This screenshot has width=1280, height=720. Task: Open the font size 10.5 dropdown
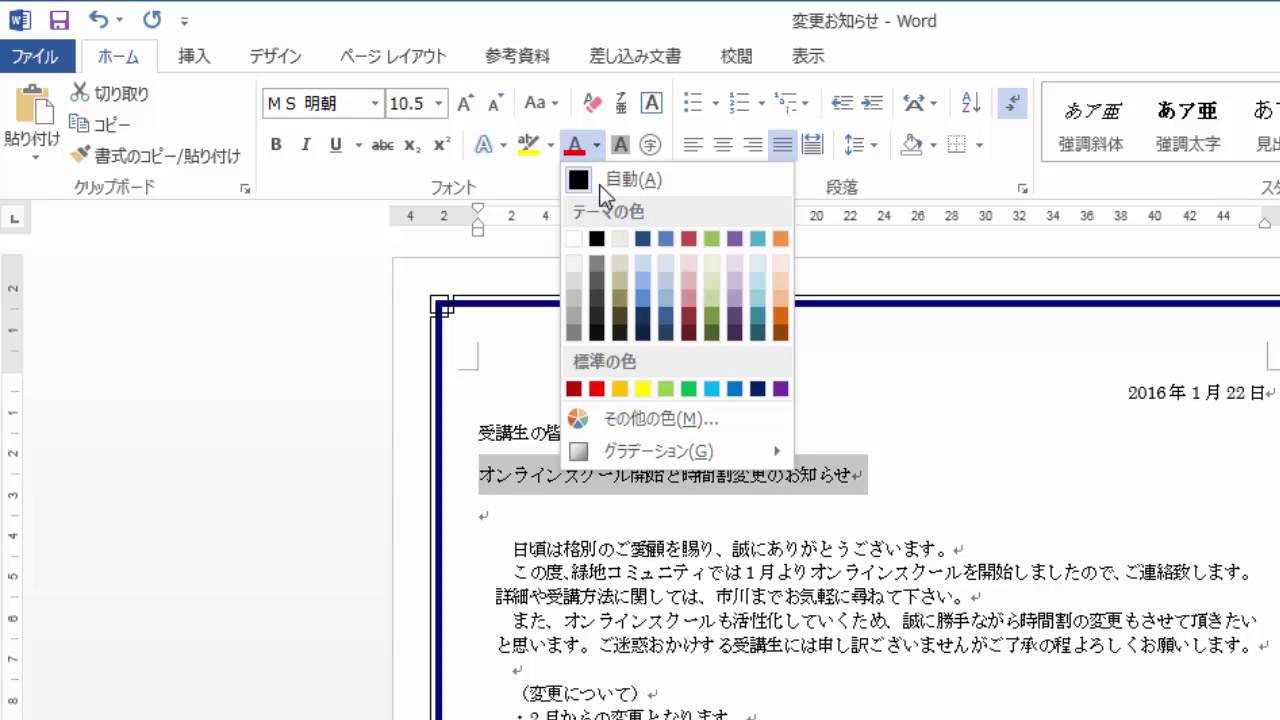coord(439,103)
